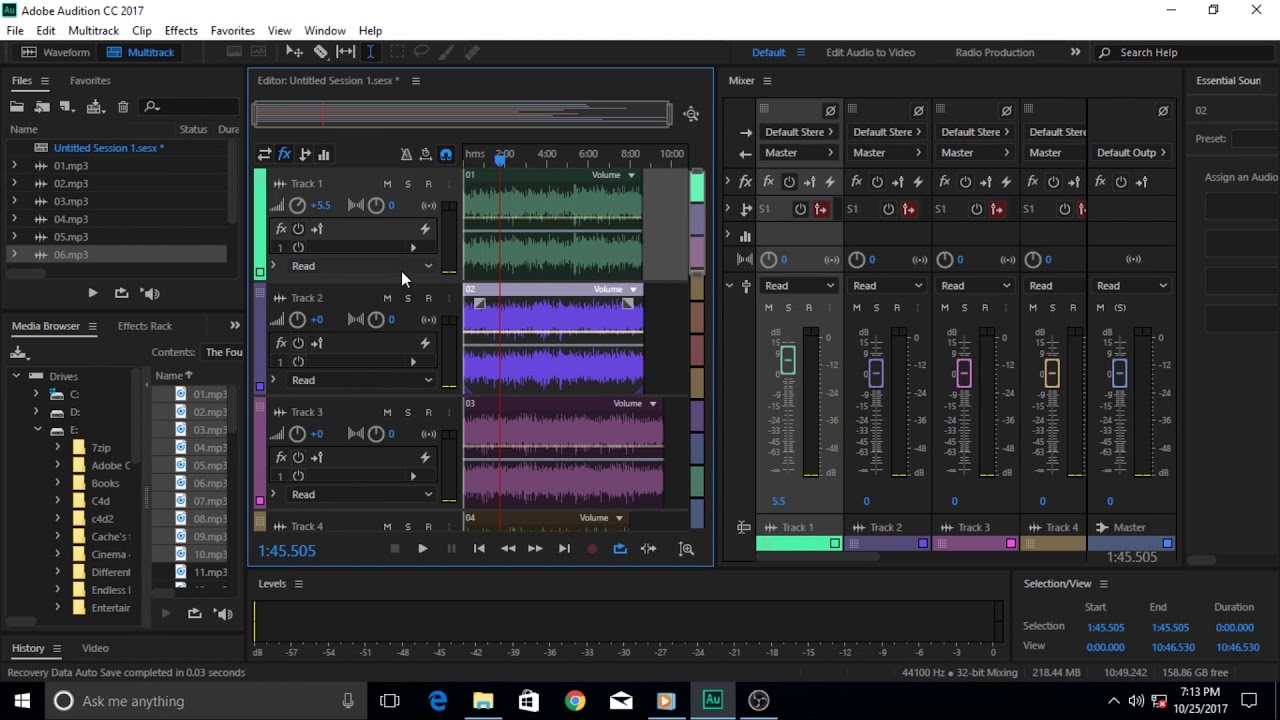Switch to Waveform view
Screen dimensions: 1280x720
click(57, 52)
